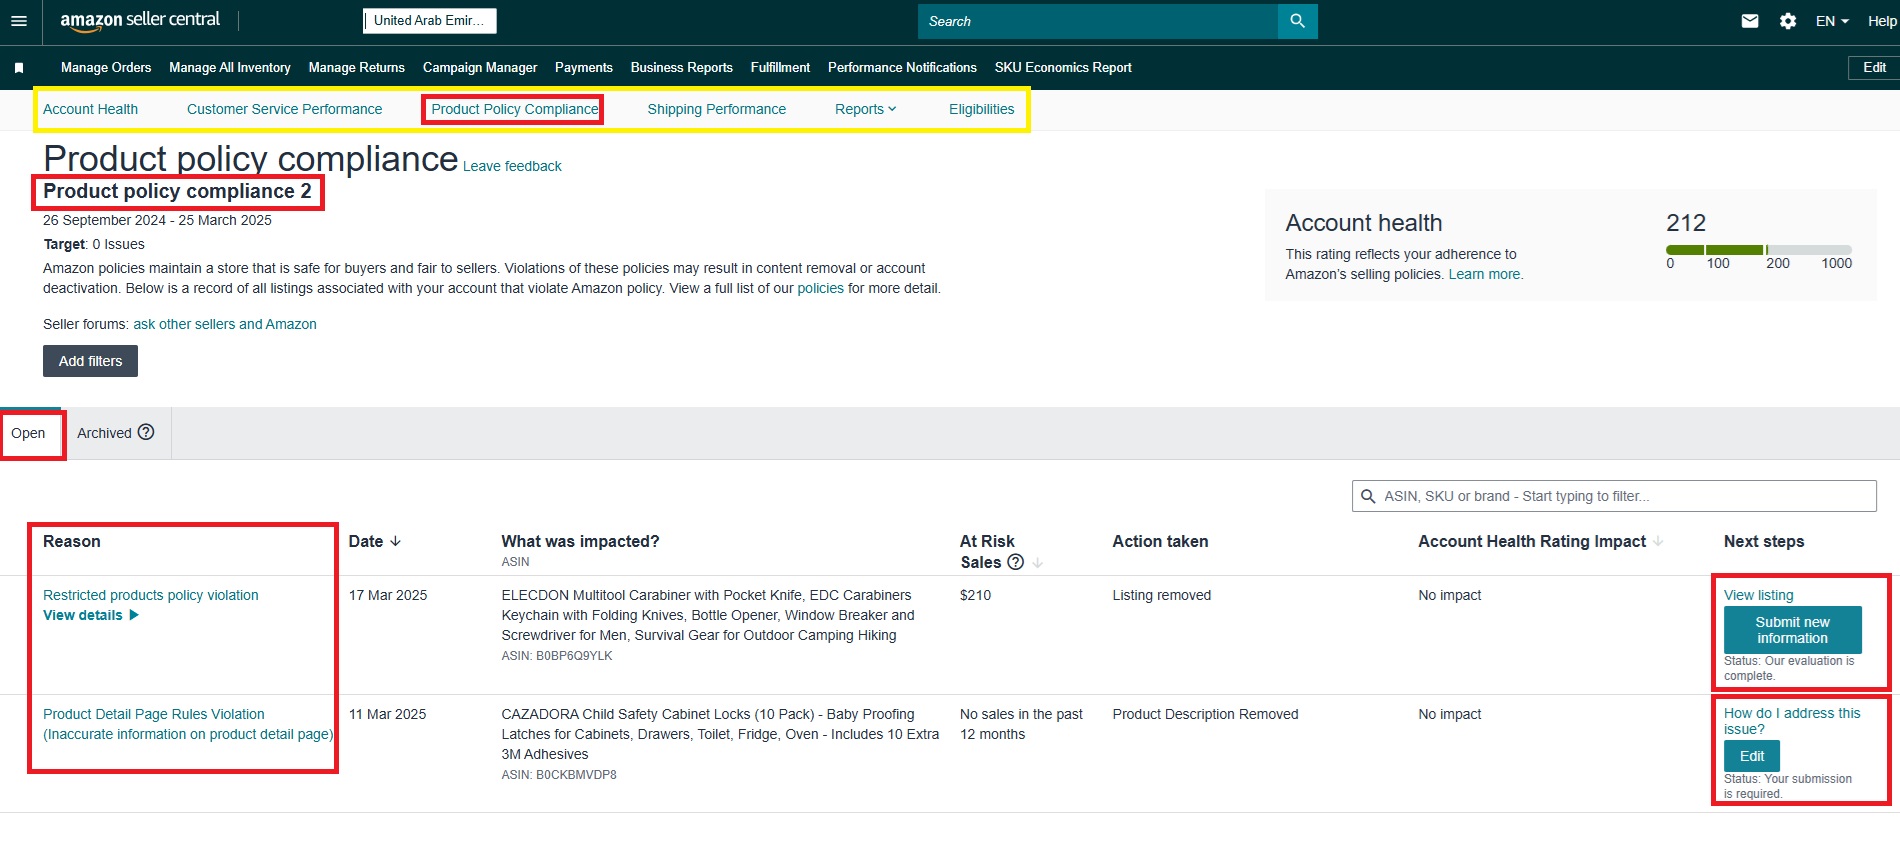Open Business Reports

tap(682, 68)
